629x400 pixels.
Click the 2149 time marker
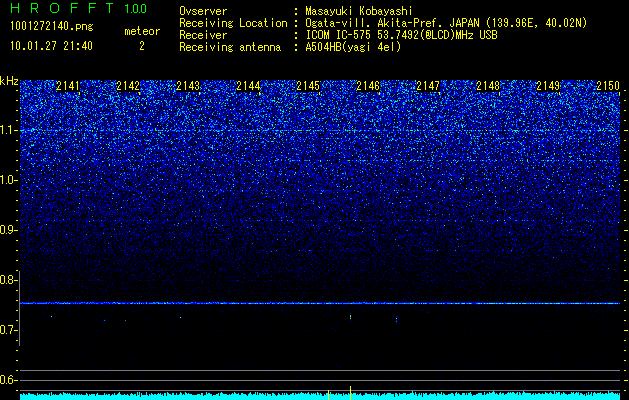coord(548,86)
